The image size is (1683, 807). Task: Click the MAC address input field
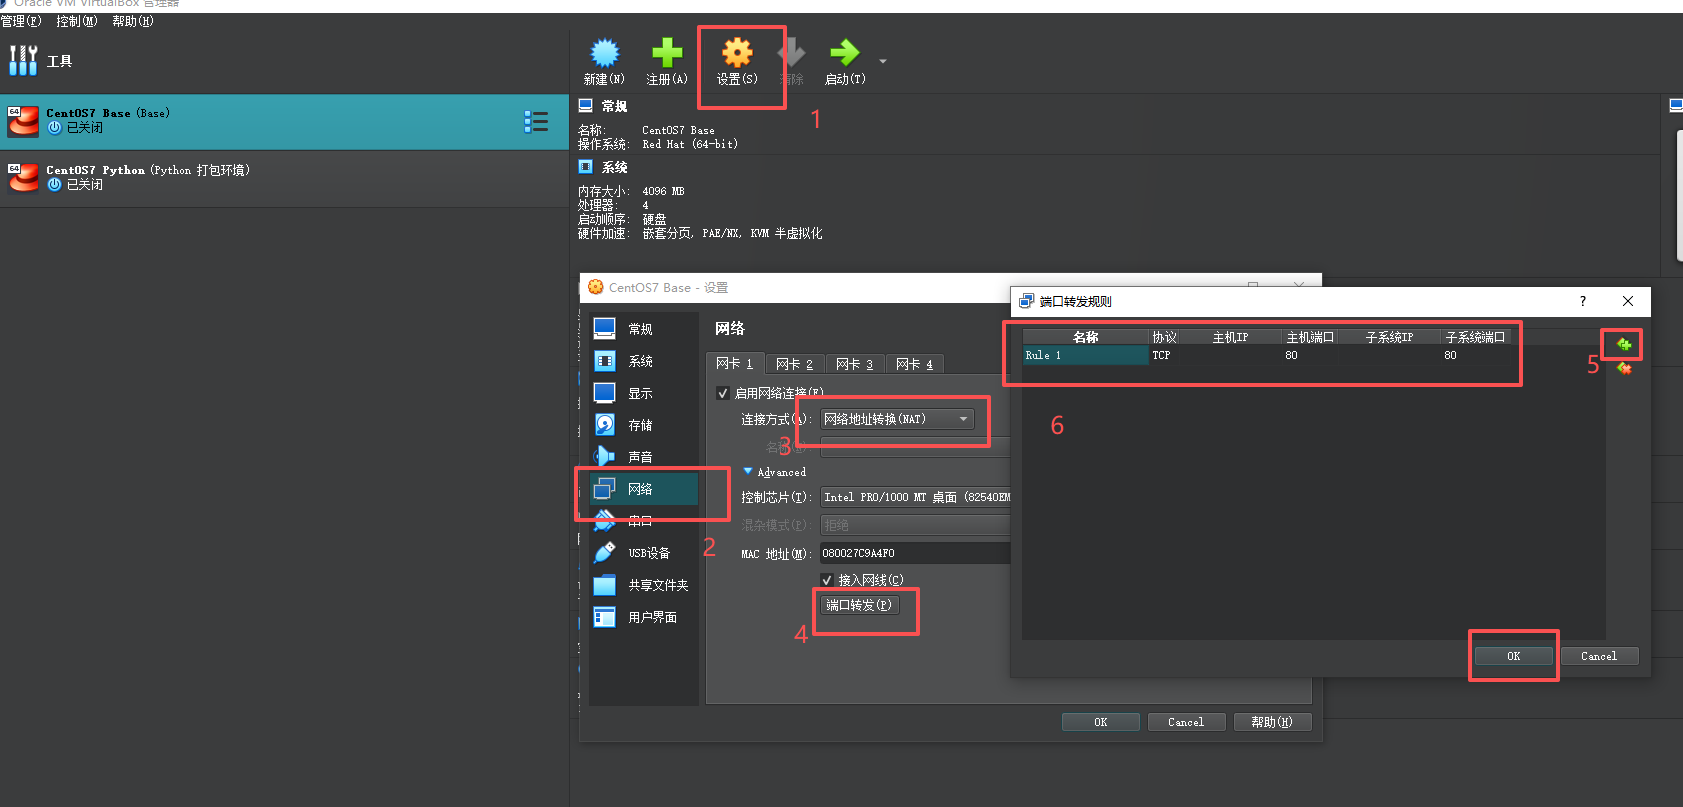click(x=914, y=553)
